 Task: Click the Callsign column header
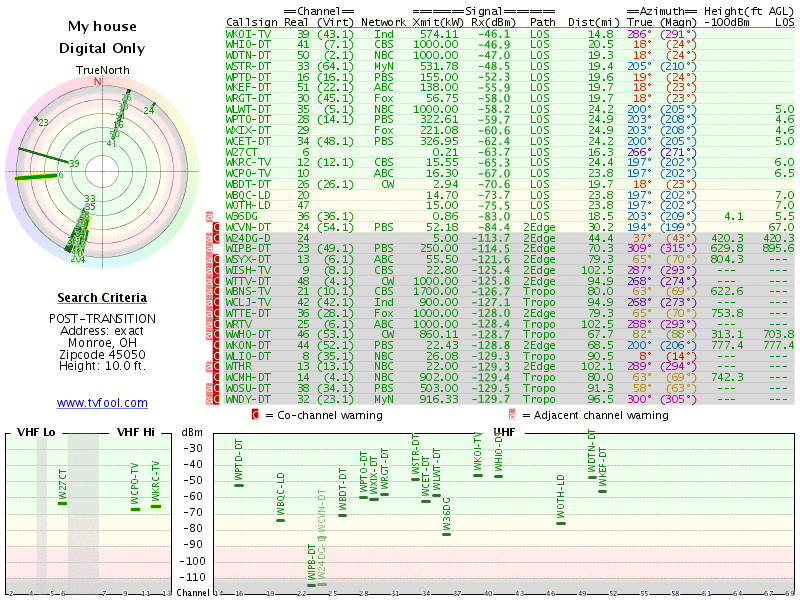(252, 22)
